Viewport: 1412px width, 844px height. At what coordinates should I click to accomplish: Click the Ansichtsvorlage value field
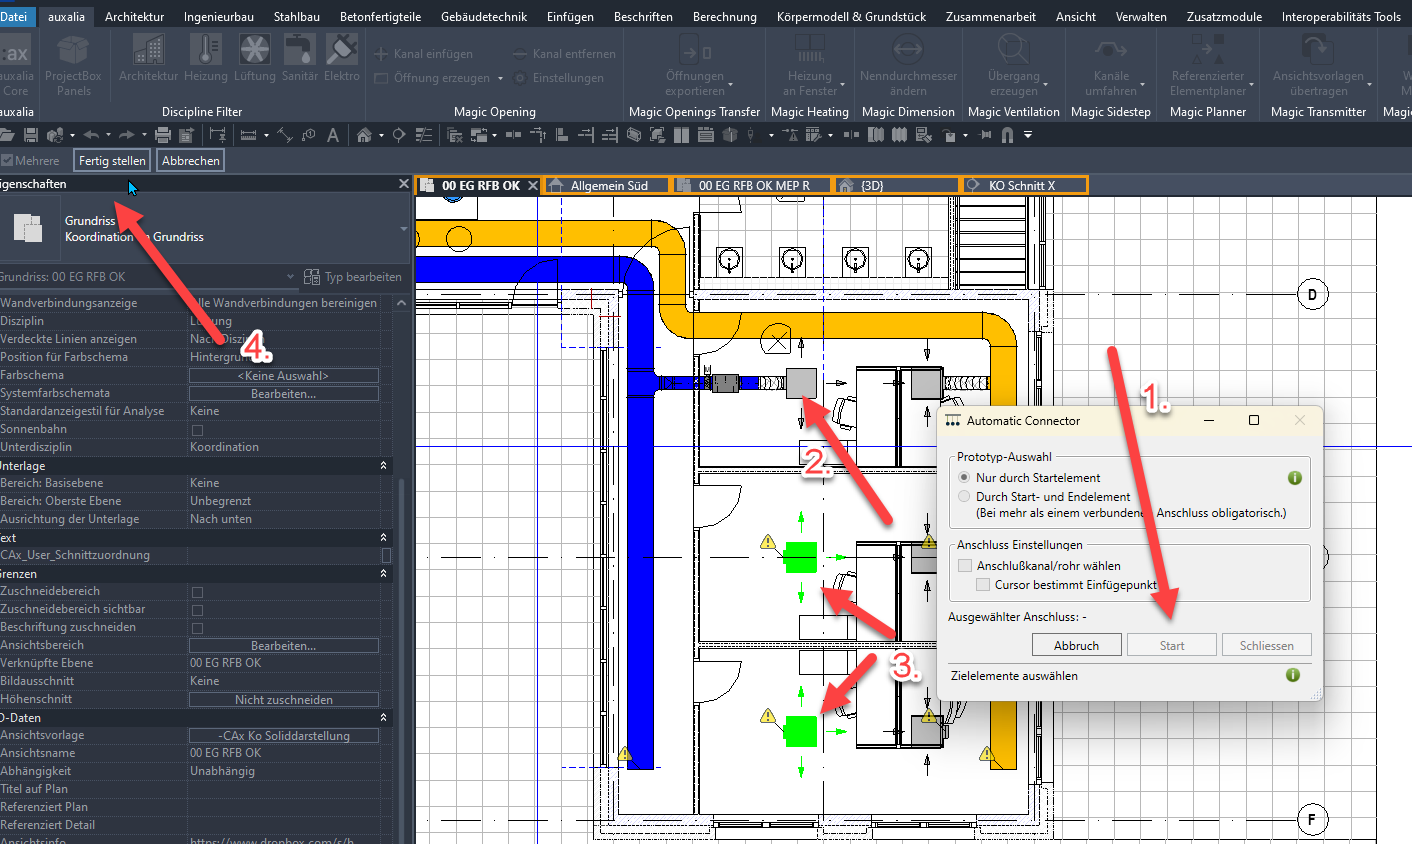click(284, 736)
